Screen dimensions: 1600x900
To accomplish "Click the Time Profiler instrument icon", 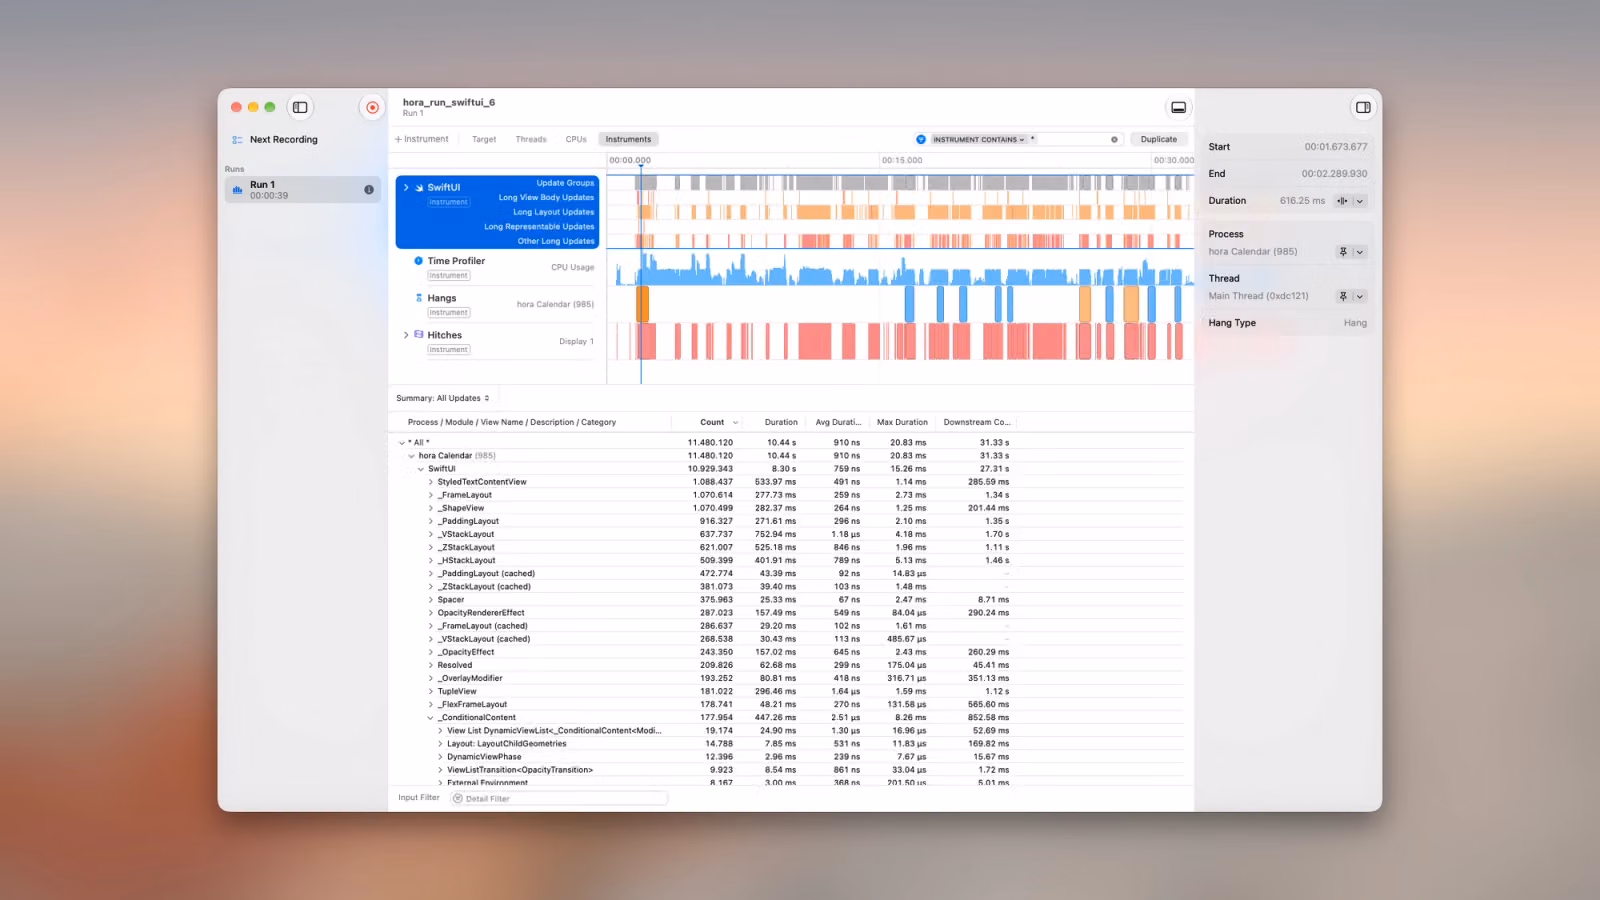I will 419,261.
